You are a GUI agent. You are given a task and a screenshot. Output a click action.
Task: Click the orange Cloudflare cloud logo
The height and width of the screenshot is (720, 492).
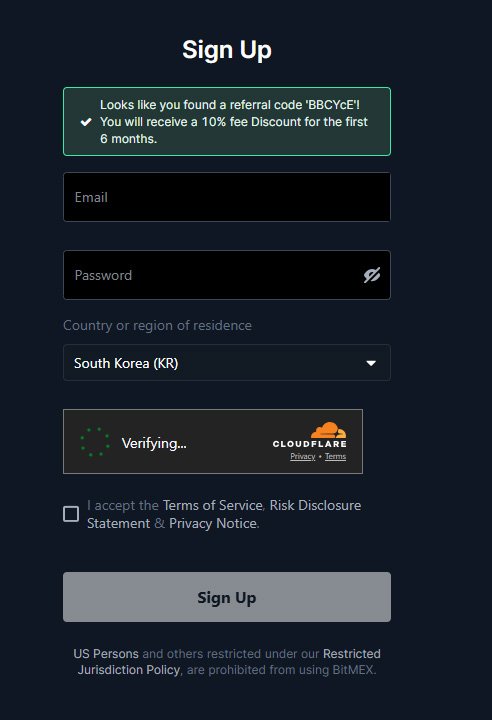328,430
